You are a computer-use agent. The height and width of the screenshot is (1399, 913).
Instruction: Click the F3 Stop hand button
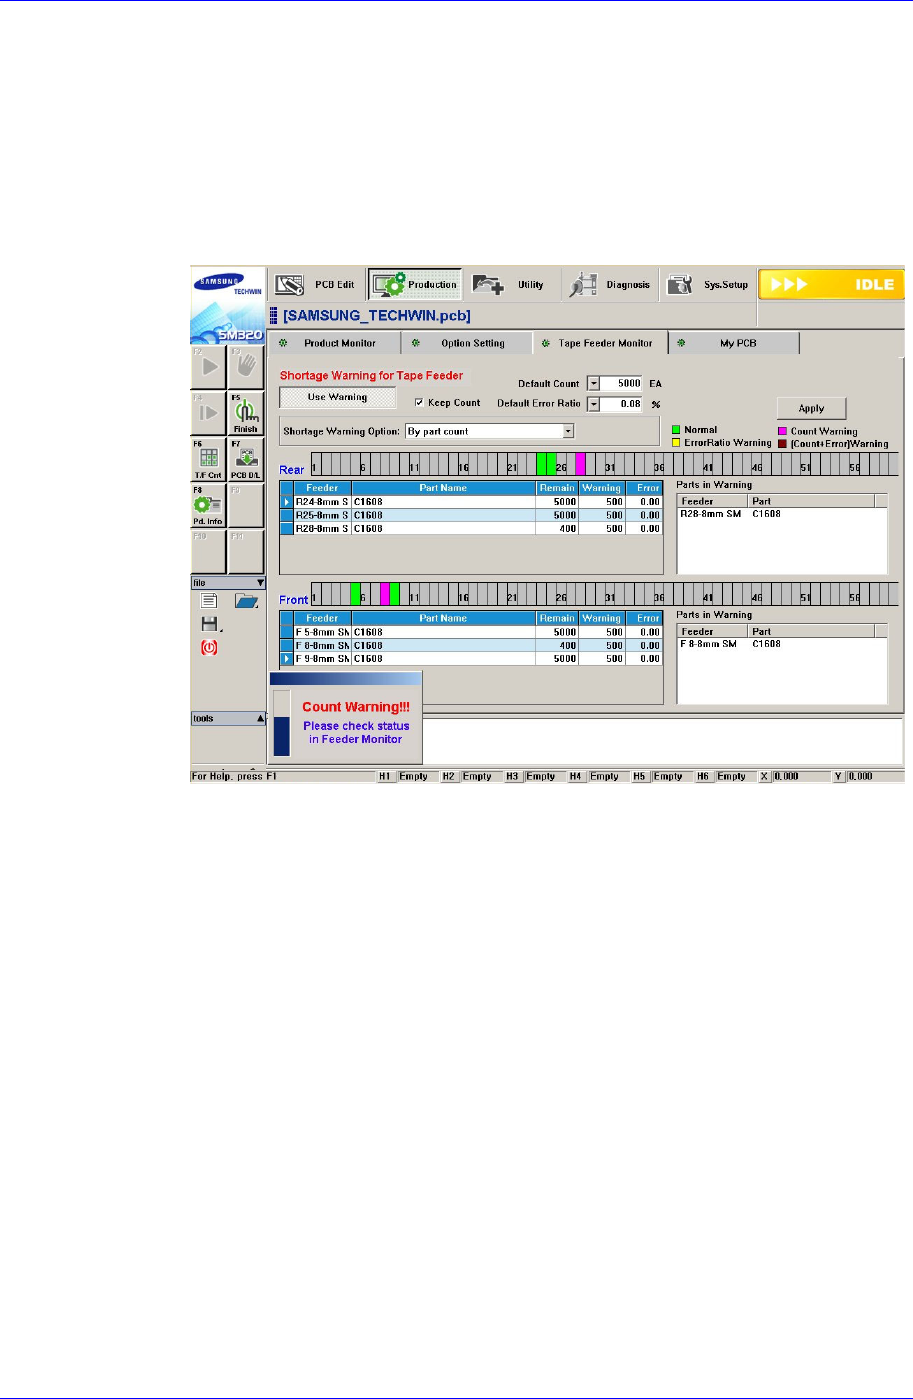tap(245, 368)
